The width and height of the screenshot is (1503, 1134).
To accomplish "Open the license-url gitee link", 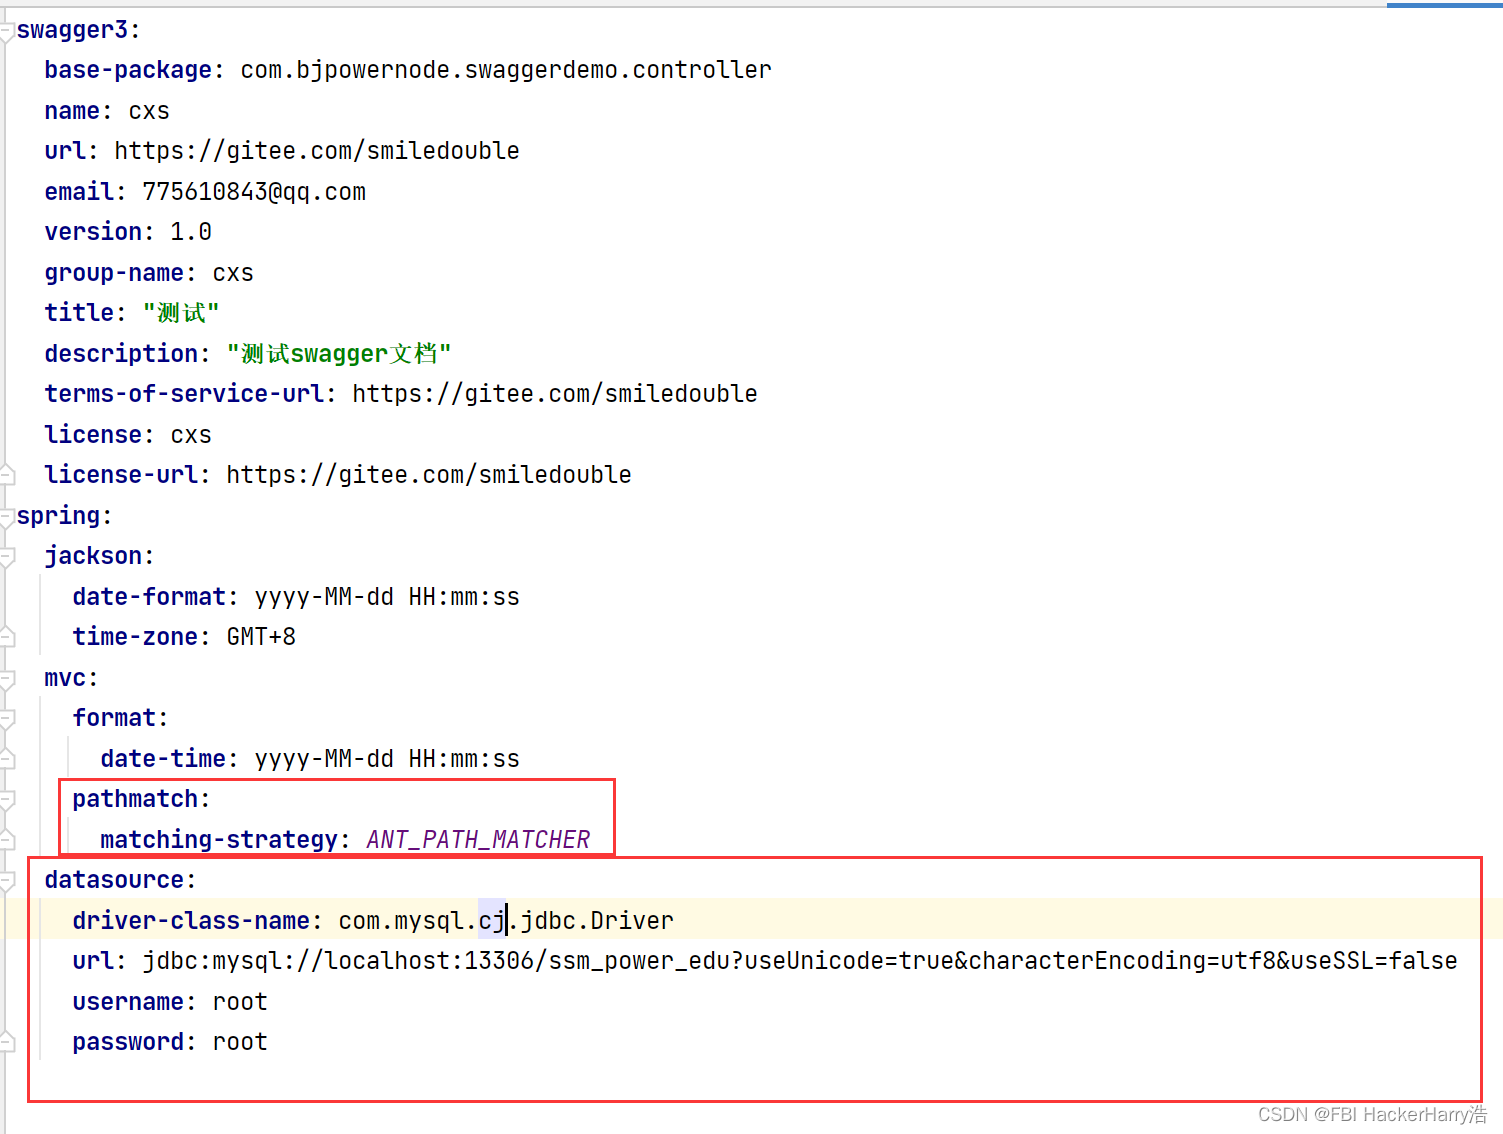I will point(429,475).
